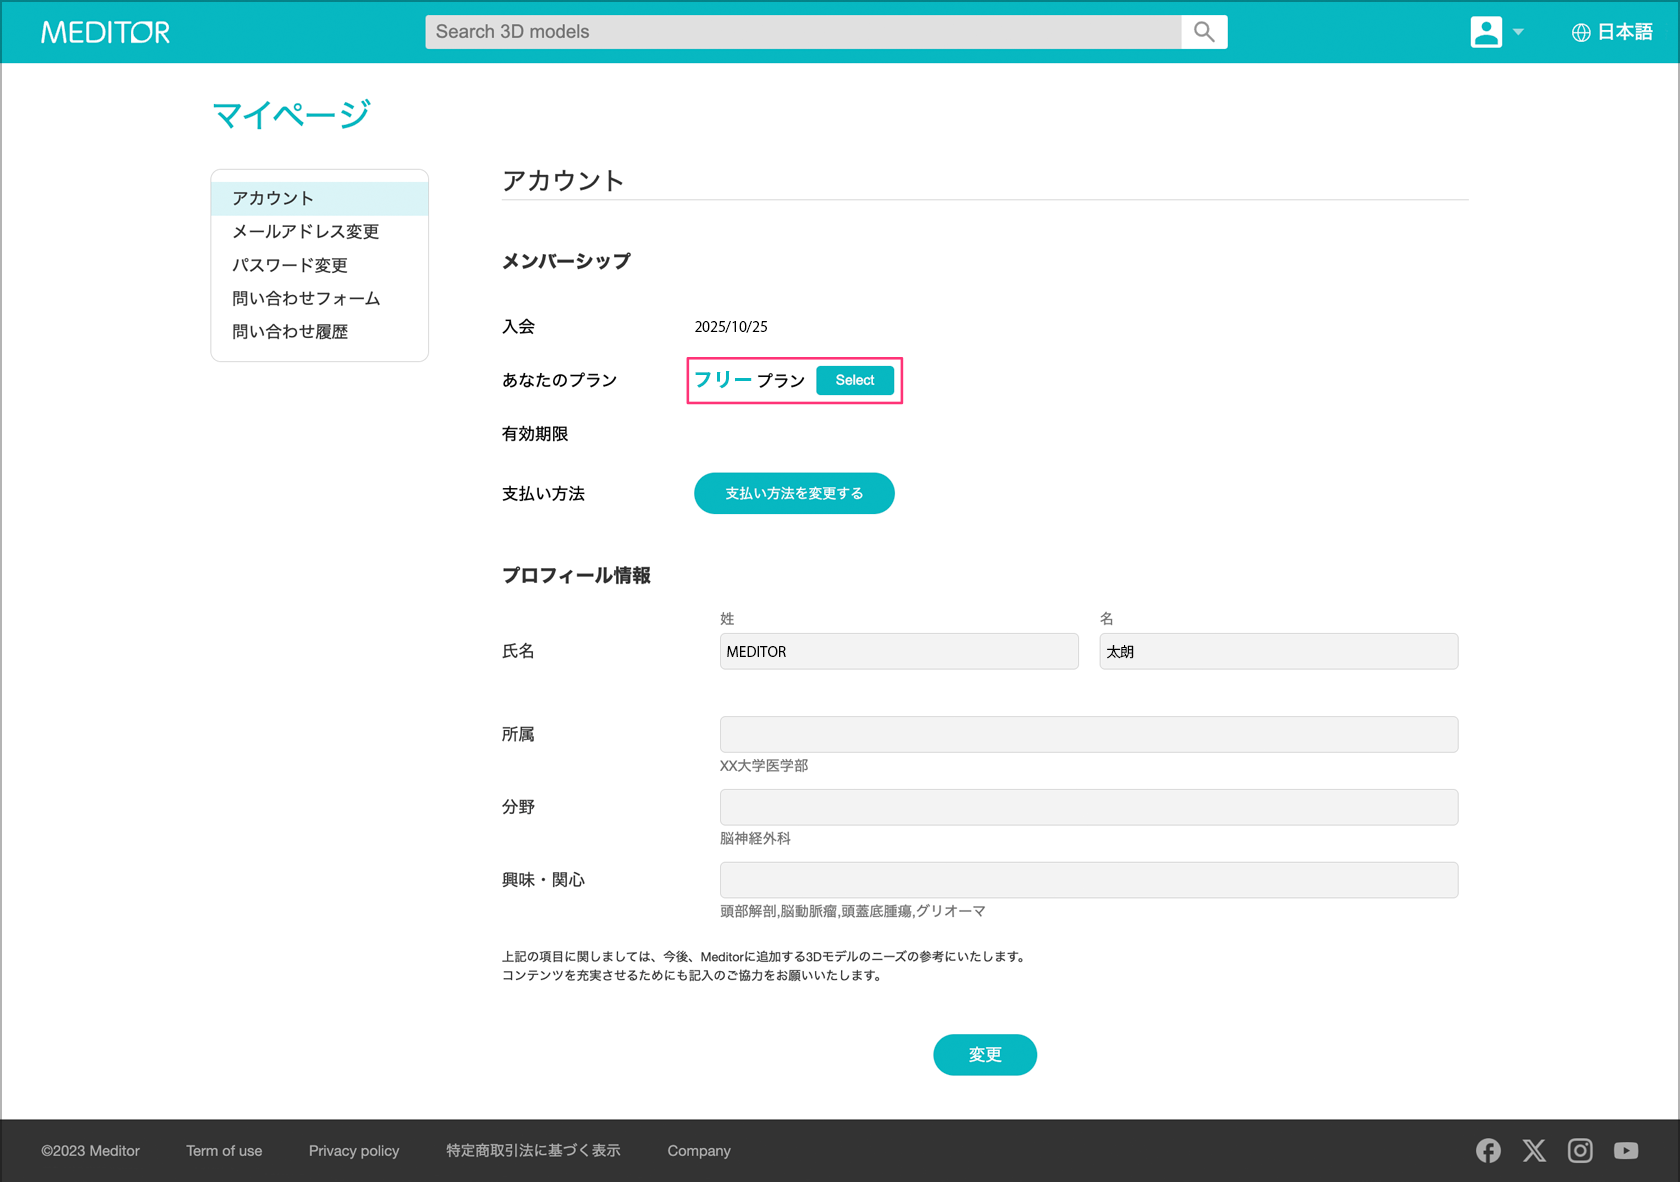Open the user profile avatar icon

(x=1486, y=32)
